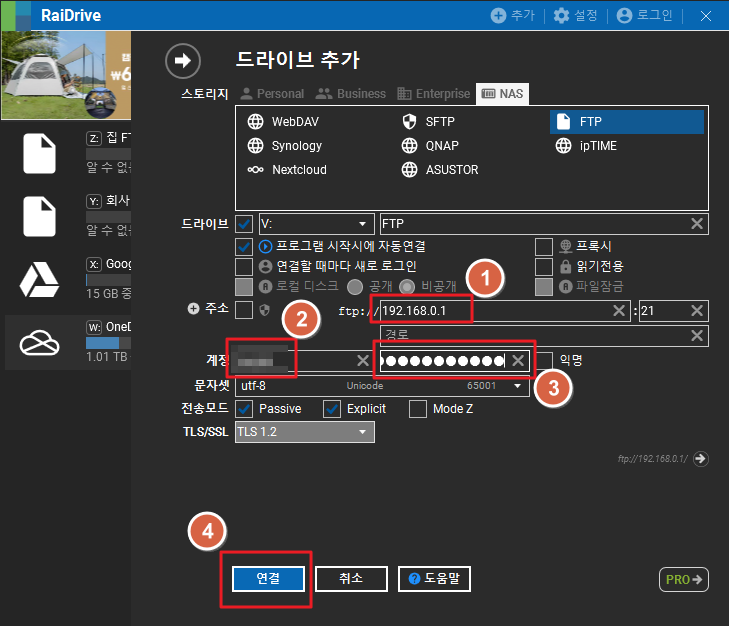Open the V: drive letter dropdown
The height and width of the screenshot is (626, 729).
coord(316,224)
